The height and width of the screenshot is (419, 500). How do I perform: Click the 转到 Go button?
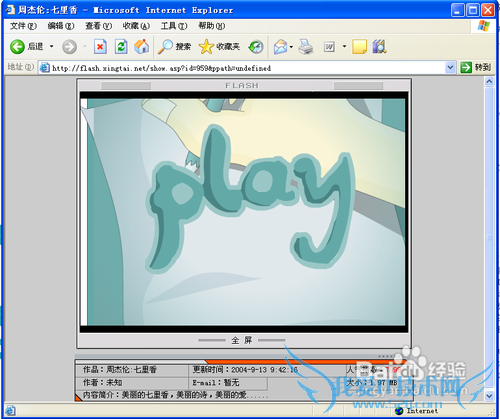(x=475, y=68)
